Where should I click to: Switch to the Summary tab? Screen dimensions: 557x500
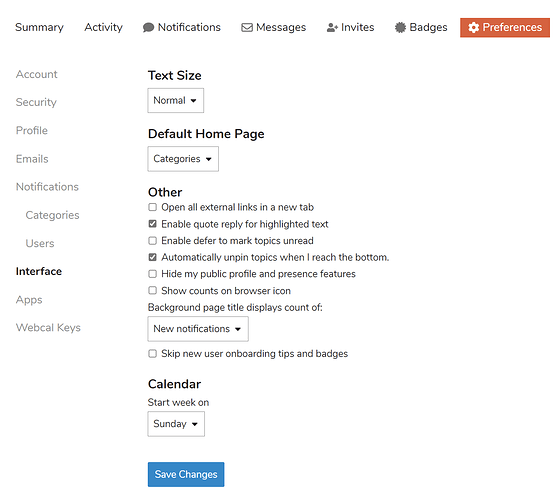(x=39, y=27)
